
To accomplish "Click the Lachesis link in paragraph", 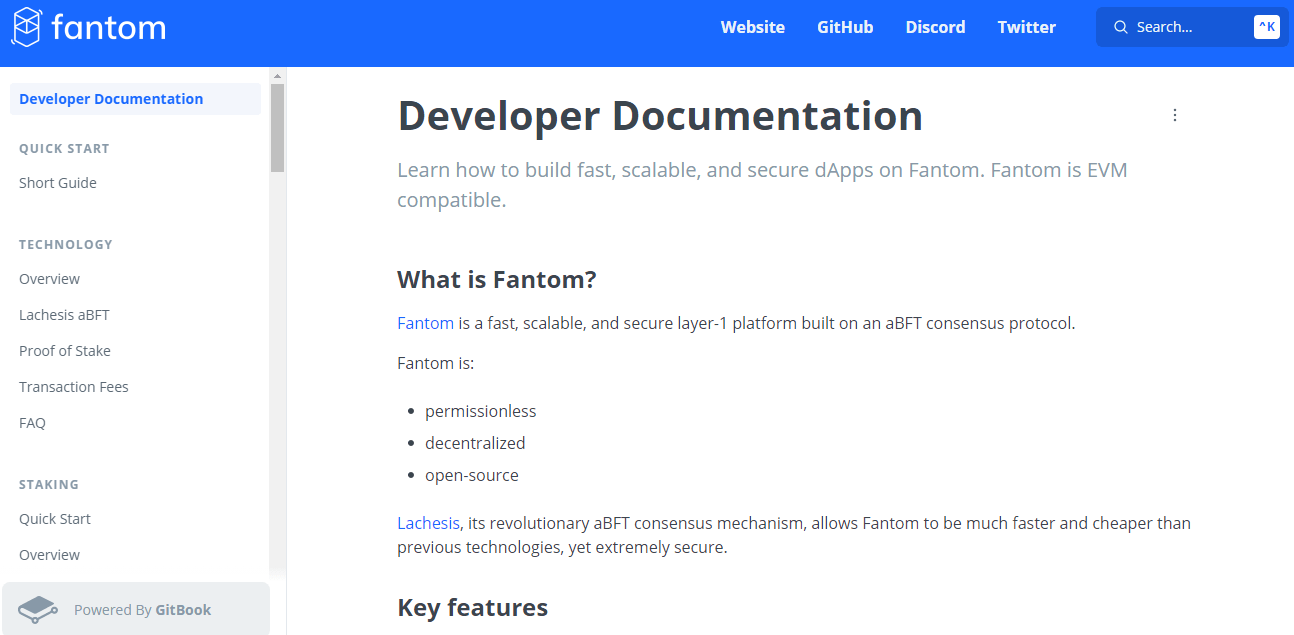I will coord(428,523).
